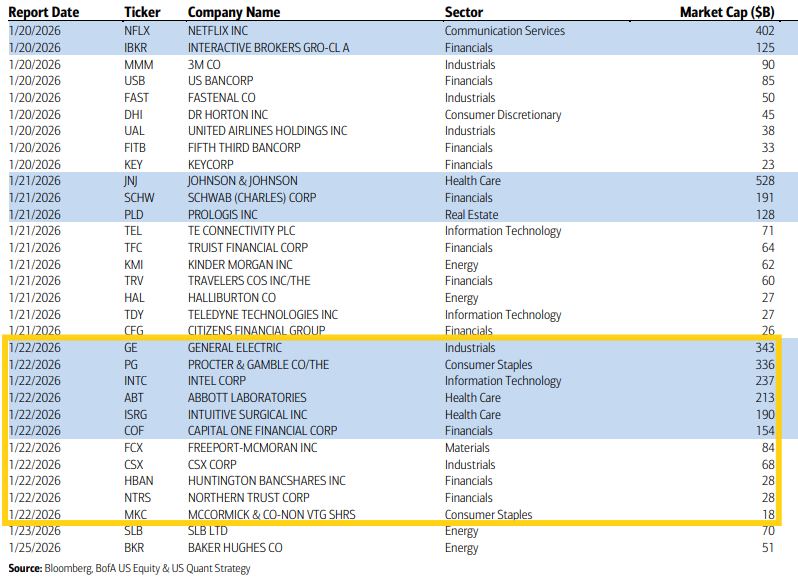This screenshot has width=798, height=588.
Task: Select 3M CO company name
Action: coord(204,65)
